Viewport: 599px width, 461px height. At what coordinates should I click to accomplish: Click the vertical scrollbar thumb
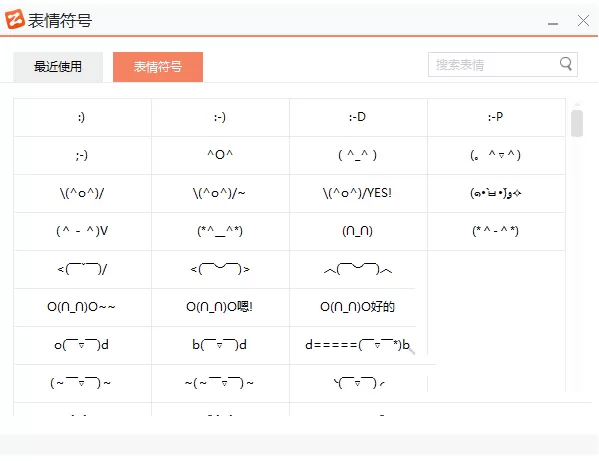(577, 123)
